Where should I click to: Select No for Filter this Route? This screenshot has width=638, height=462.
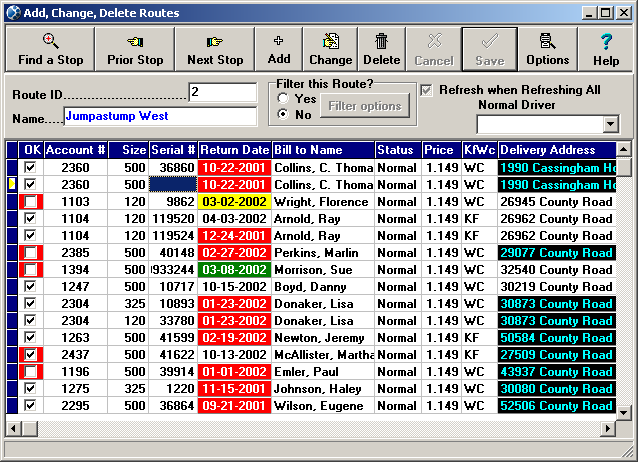tap(283, 115)
